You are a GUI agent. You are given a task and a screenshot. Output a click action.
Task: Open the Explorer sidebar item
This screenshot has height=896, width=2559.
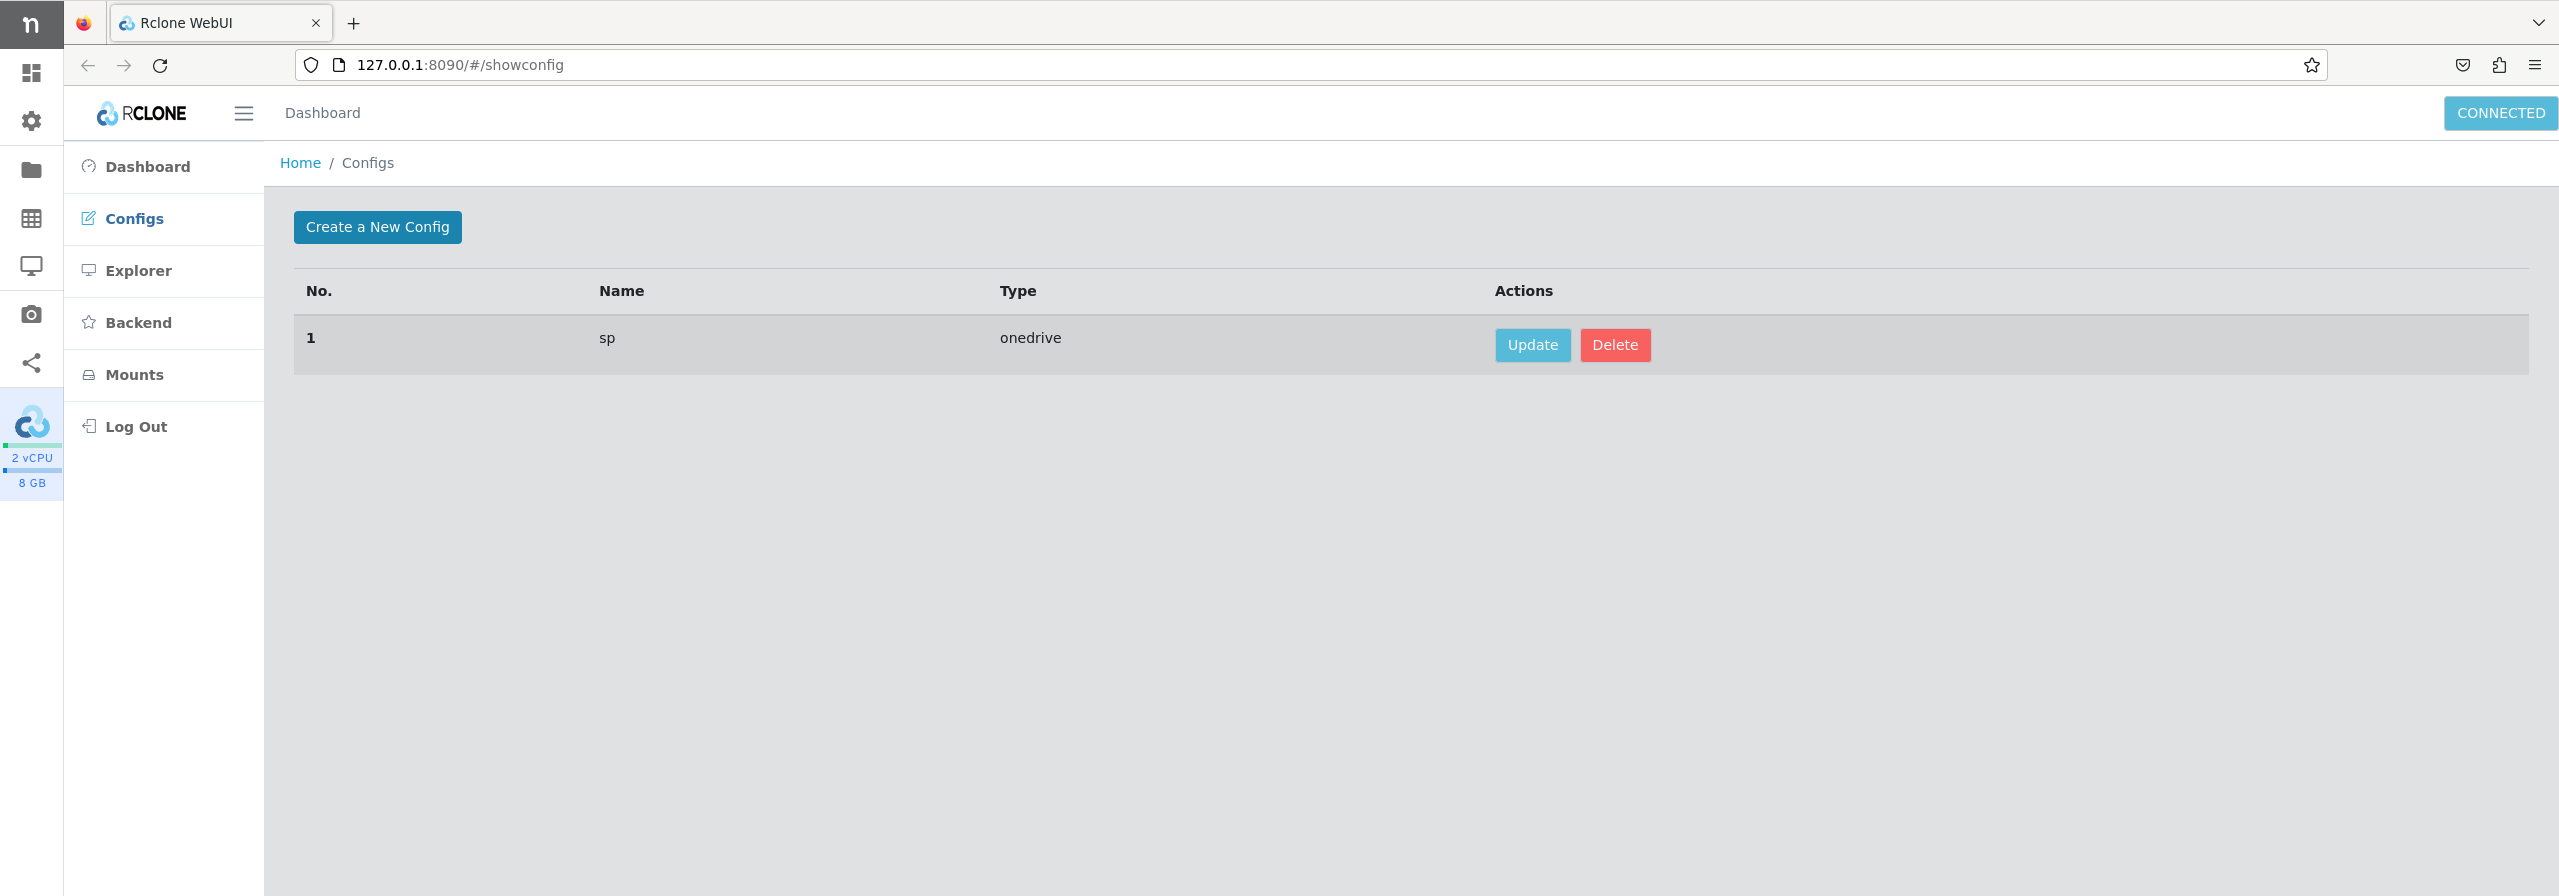[138, 271]
